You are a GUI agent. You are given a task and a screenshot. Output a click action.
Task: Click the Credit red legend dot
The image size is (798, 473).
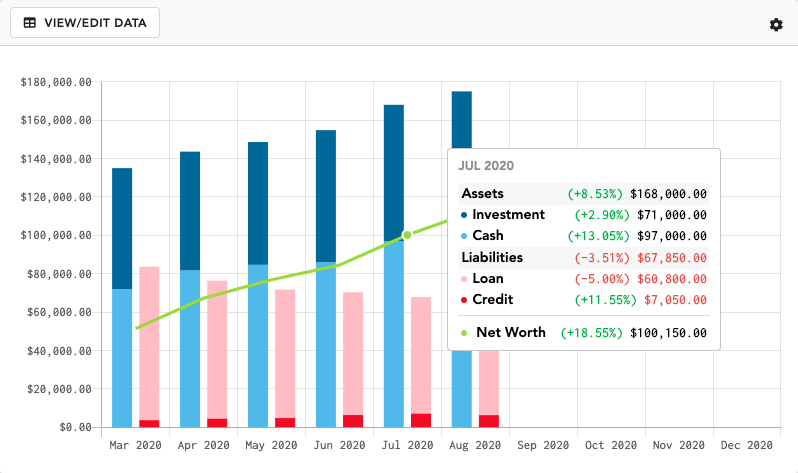465,300
